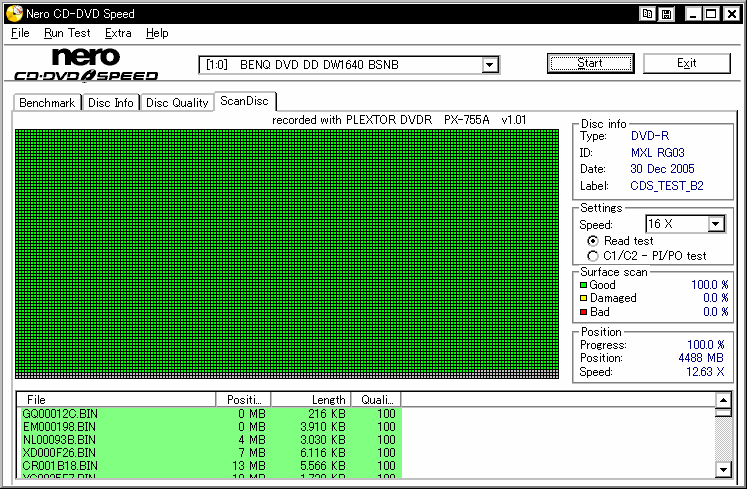
Task: Click the 4 MB position cell
Action: (x=252, y=439)
